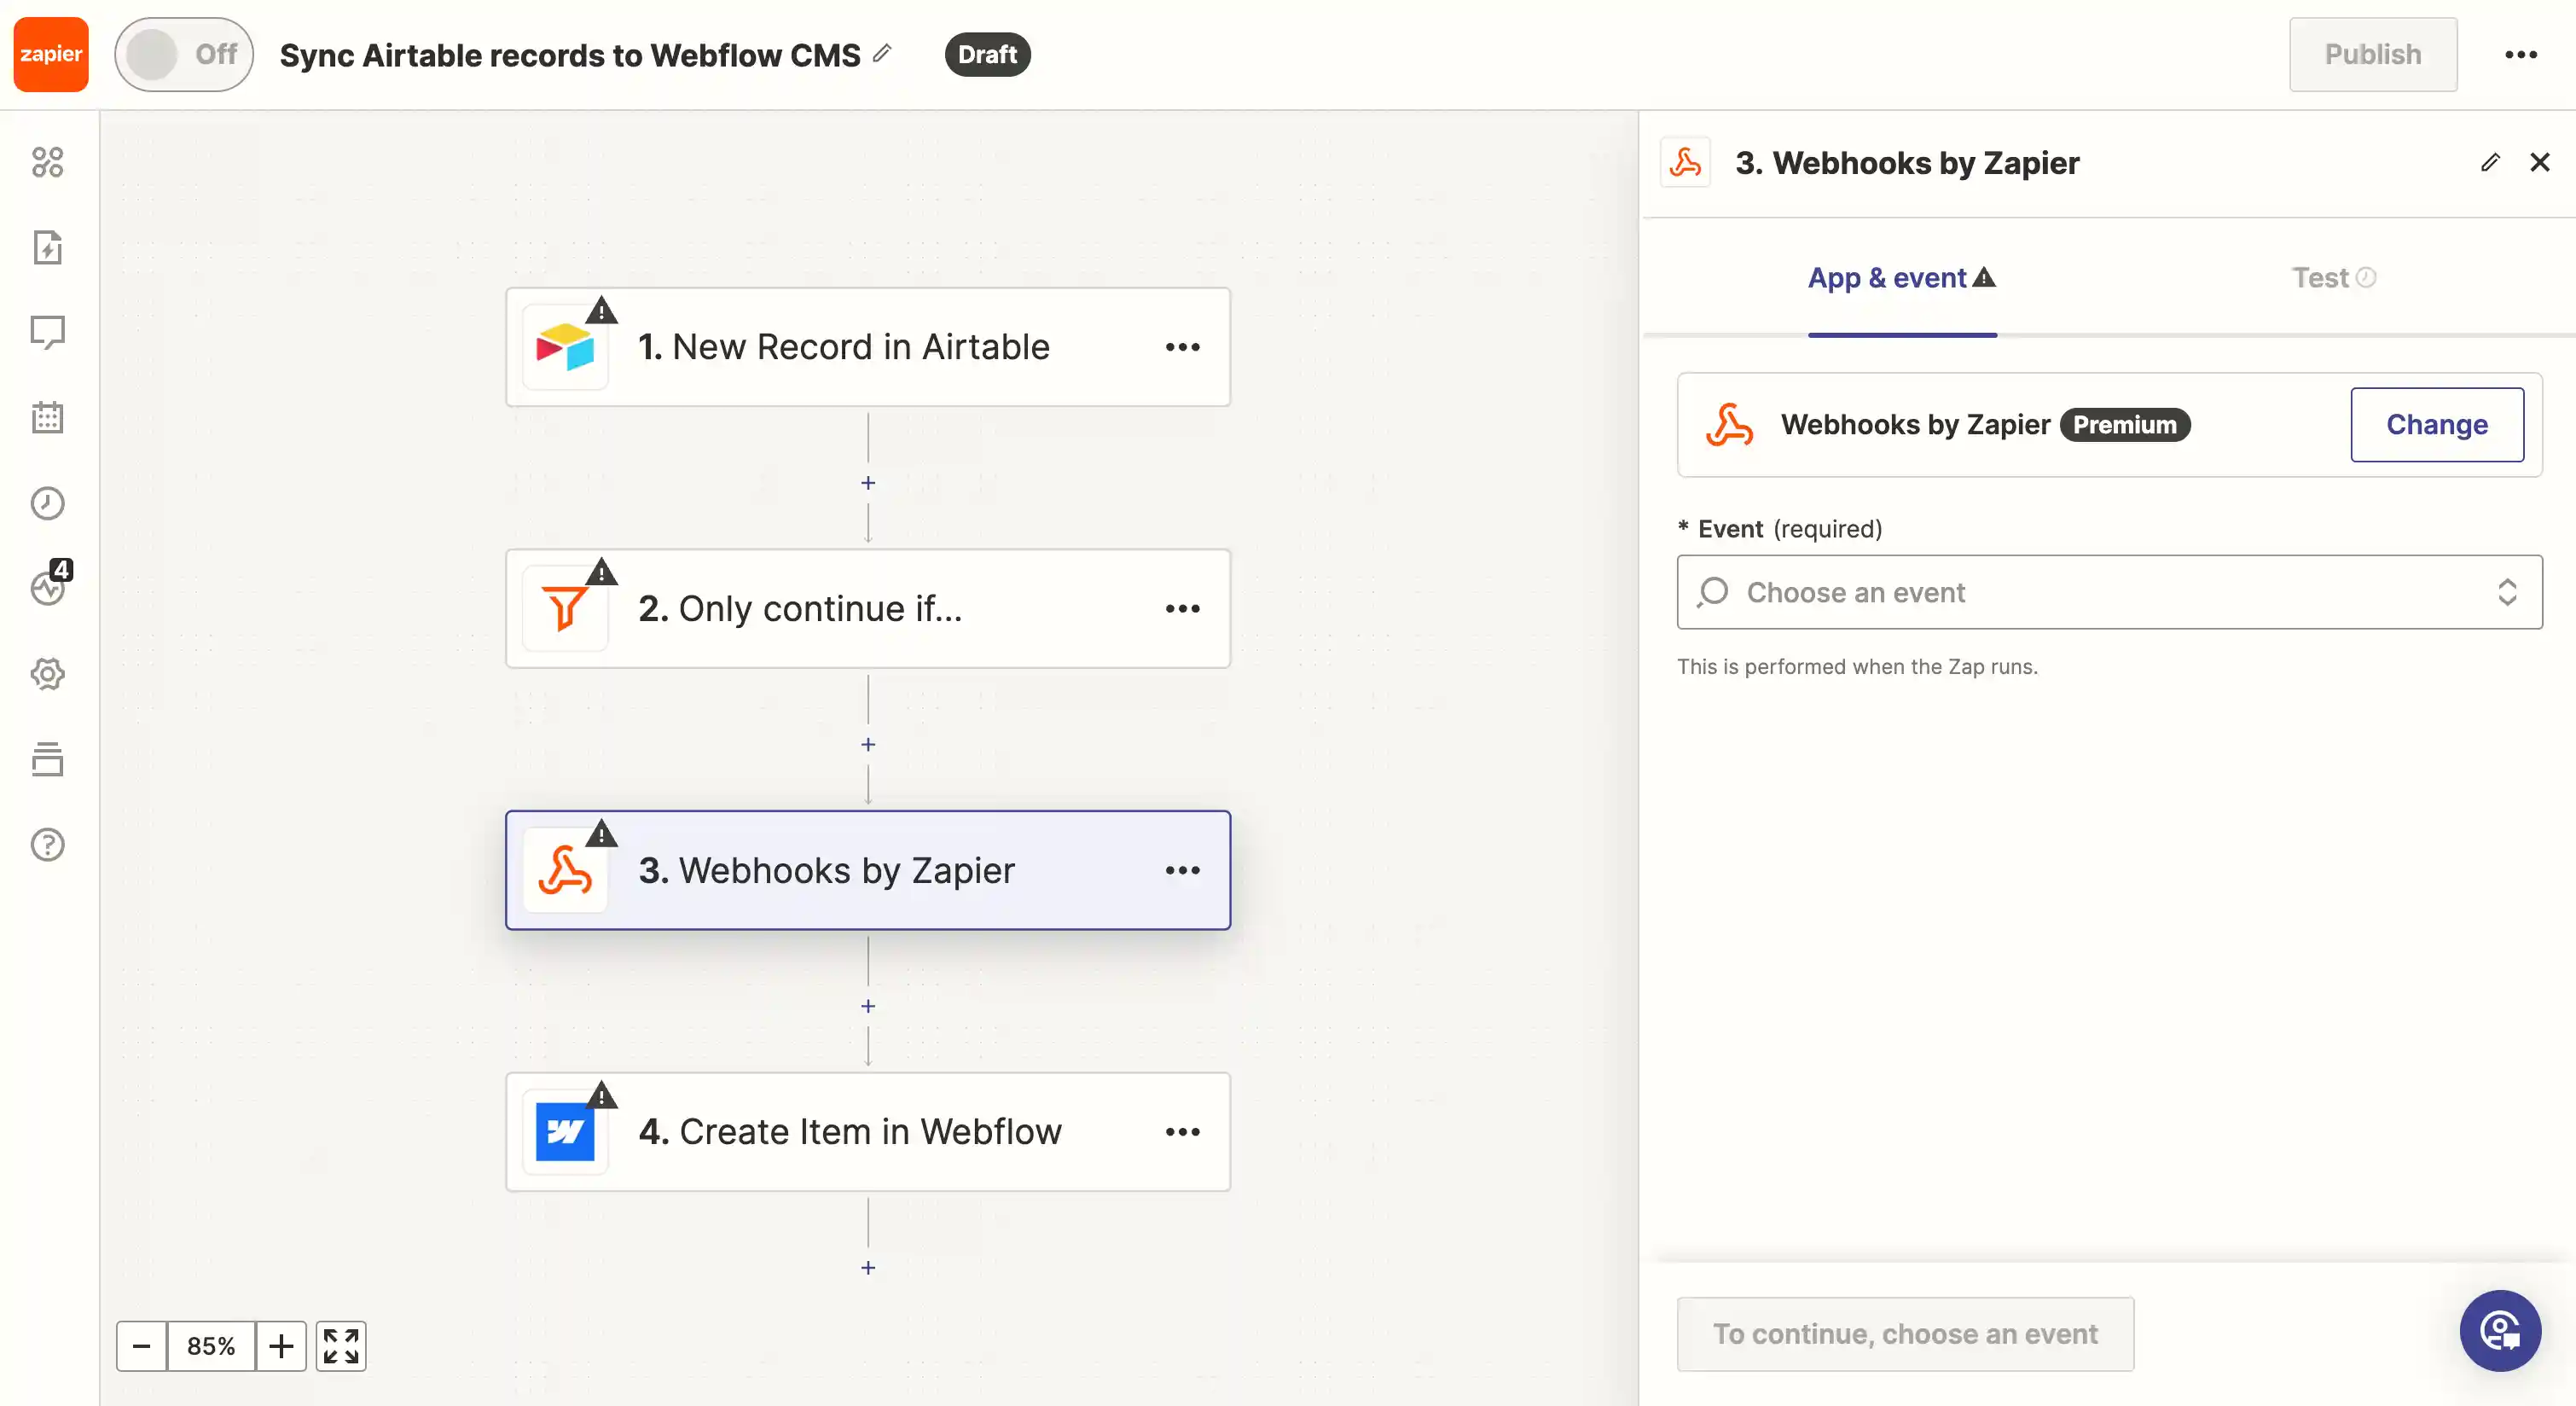This screenshot has width=2576, height=1406.
Task: Open the support chat bubble button
Action: pos(2500,1331)
